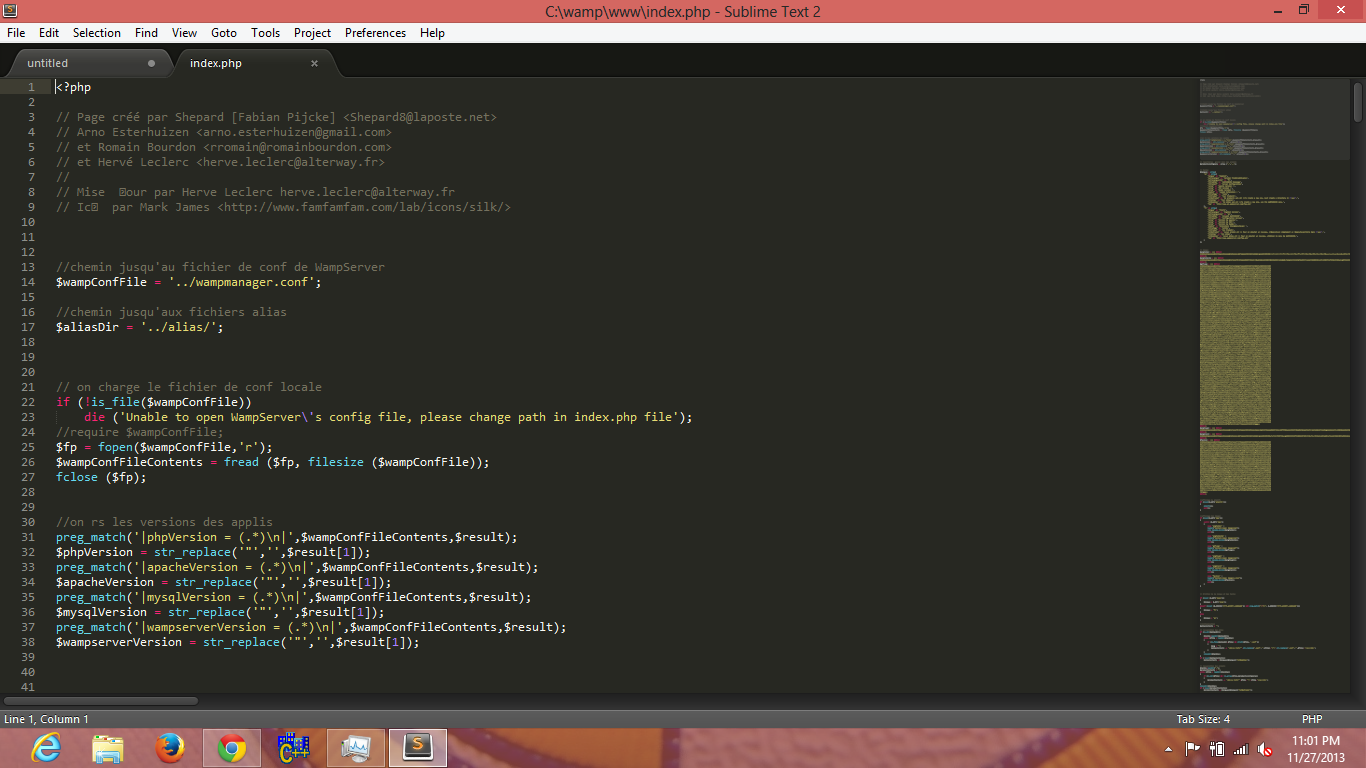
Task: Click the "$apacheVersion = str_replace" line
Action: pos(223,582)
